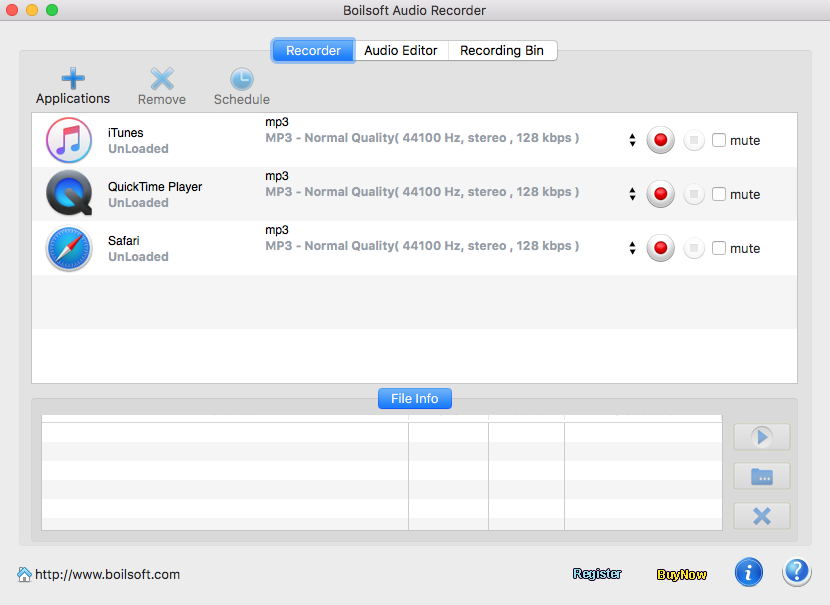This screenshot has width=830, height=605.
Task: Switch to the Recorder tab
Action: tap(313, 51)
